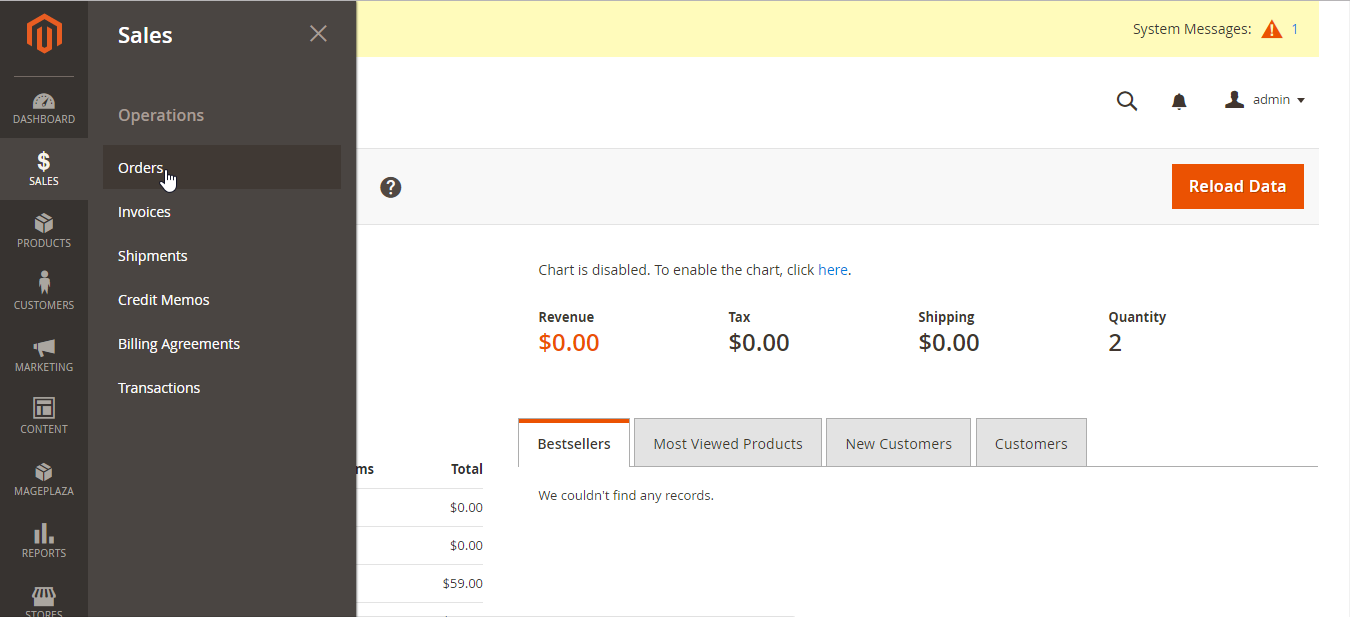Click the Magento logo icon
Image resolution: width=1350 pixels, height=617 pixels.
pyautogui.click(x=44, y=35)
